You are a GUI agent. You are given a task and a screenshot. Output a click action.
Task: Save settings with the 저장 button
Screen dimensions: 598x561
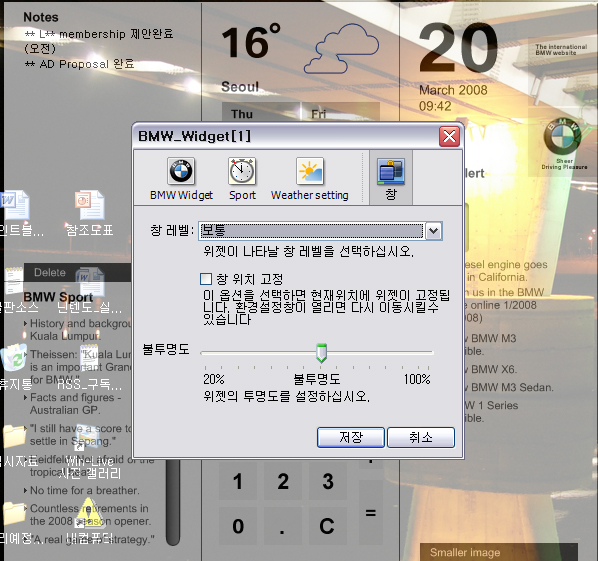click(x=351, y=437)
